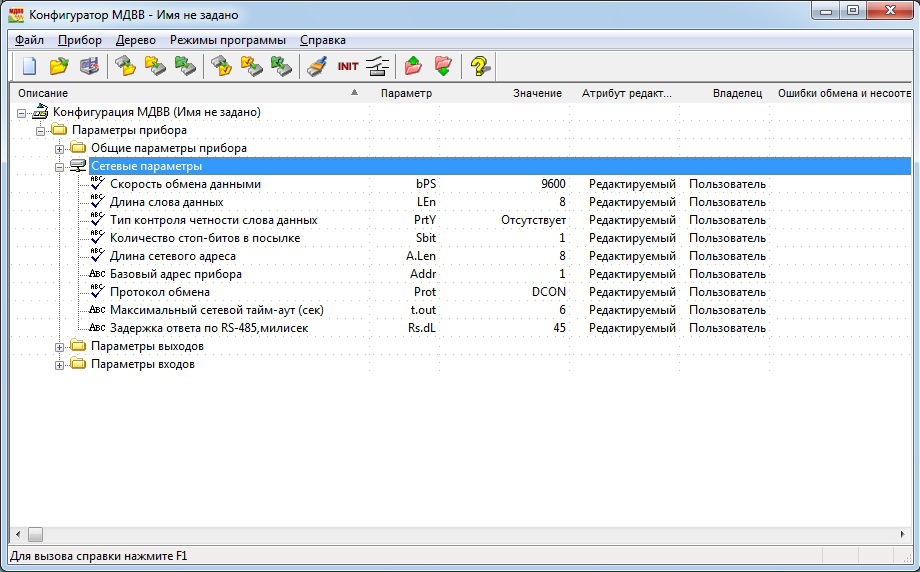
Task: Click the yellow question mark help icon
Action: [x=480, y=67]
